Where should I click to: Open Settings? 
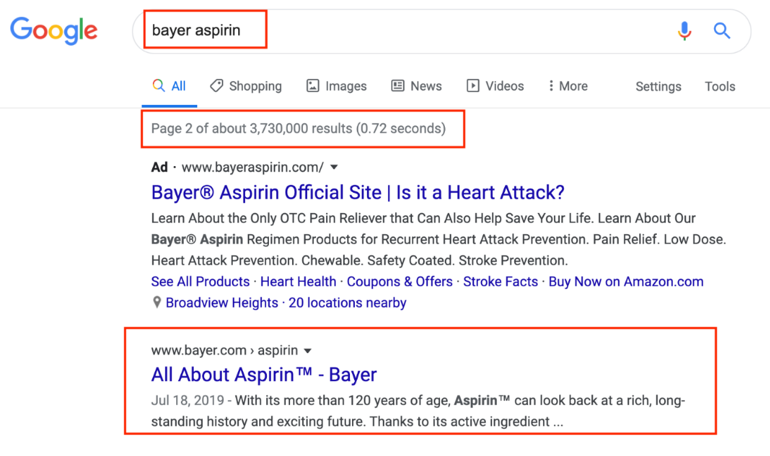tap(658, 87)
